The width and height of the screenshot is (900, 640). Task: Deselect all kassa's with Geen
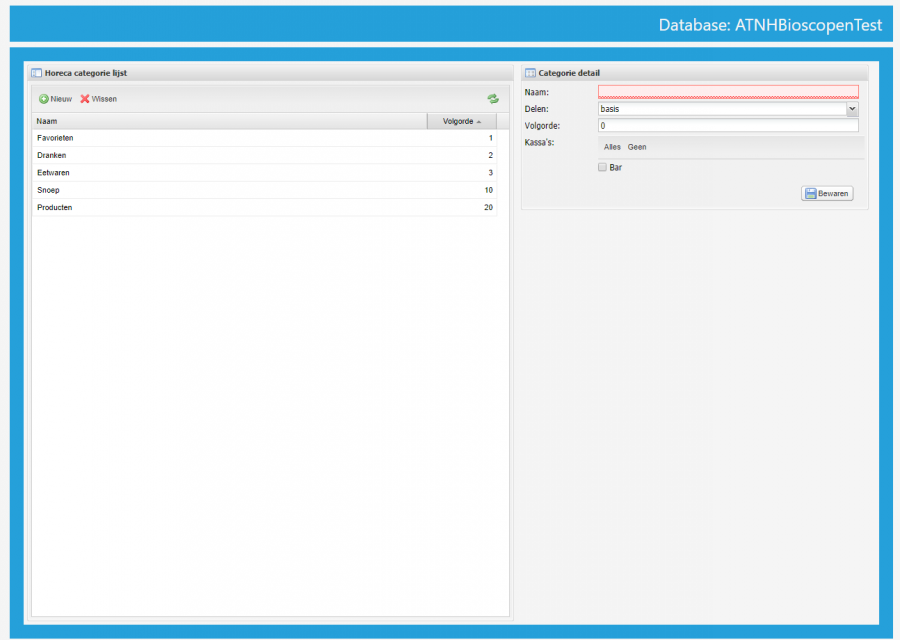coord(637,147)
